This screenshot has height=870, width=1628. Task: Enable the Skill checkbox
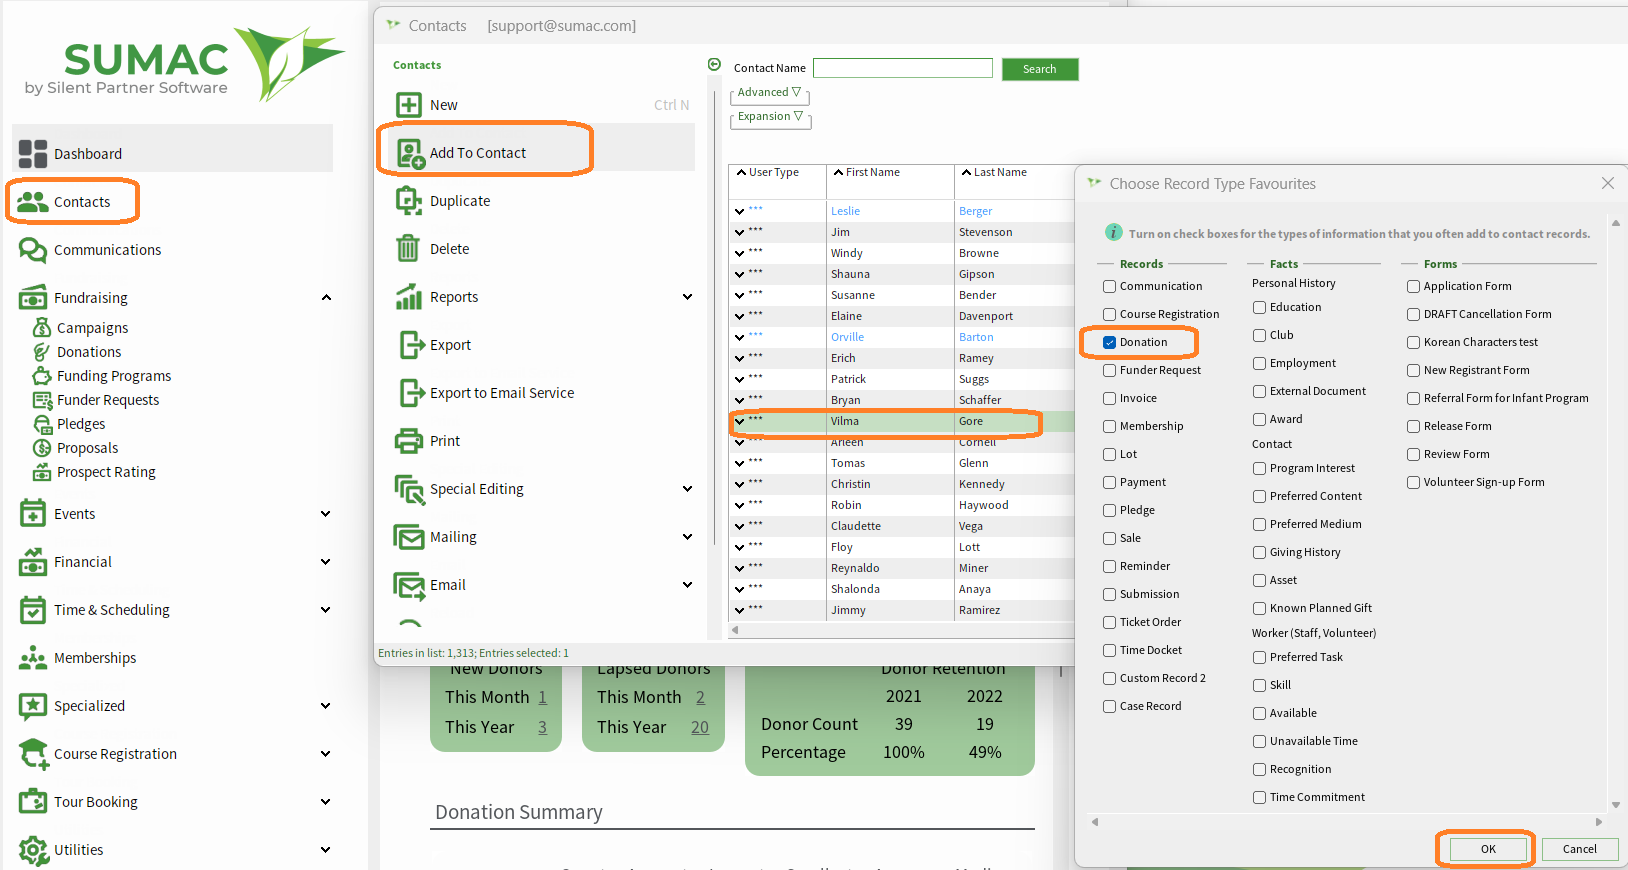(x=1259, y=685)
